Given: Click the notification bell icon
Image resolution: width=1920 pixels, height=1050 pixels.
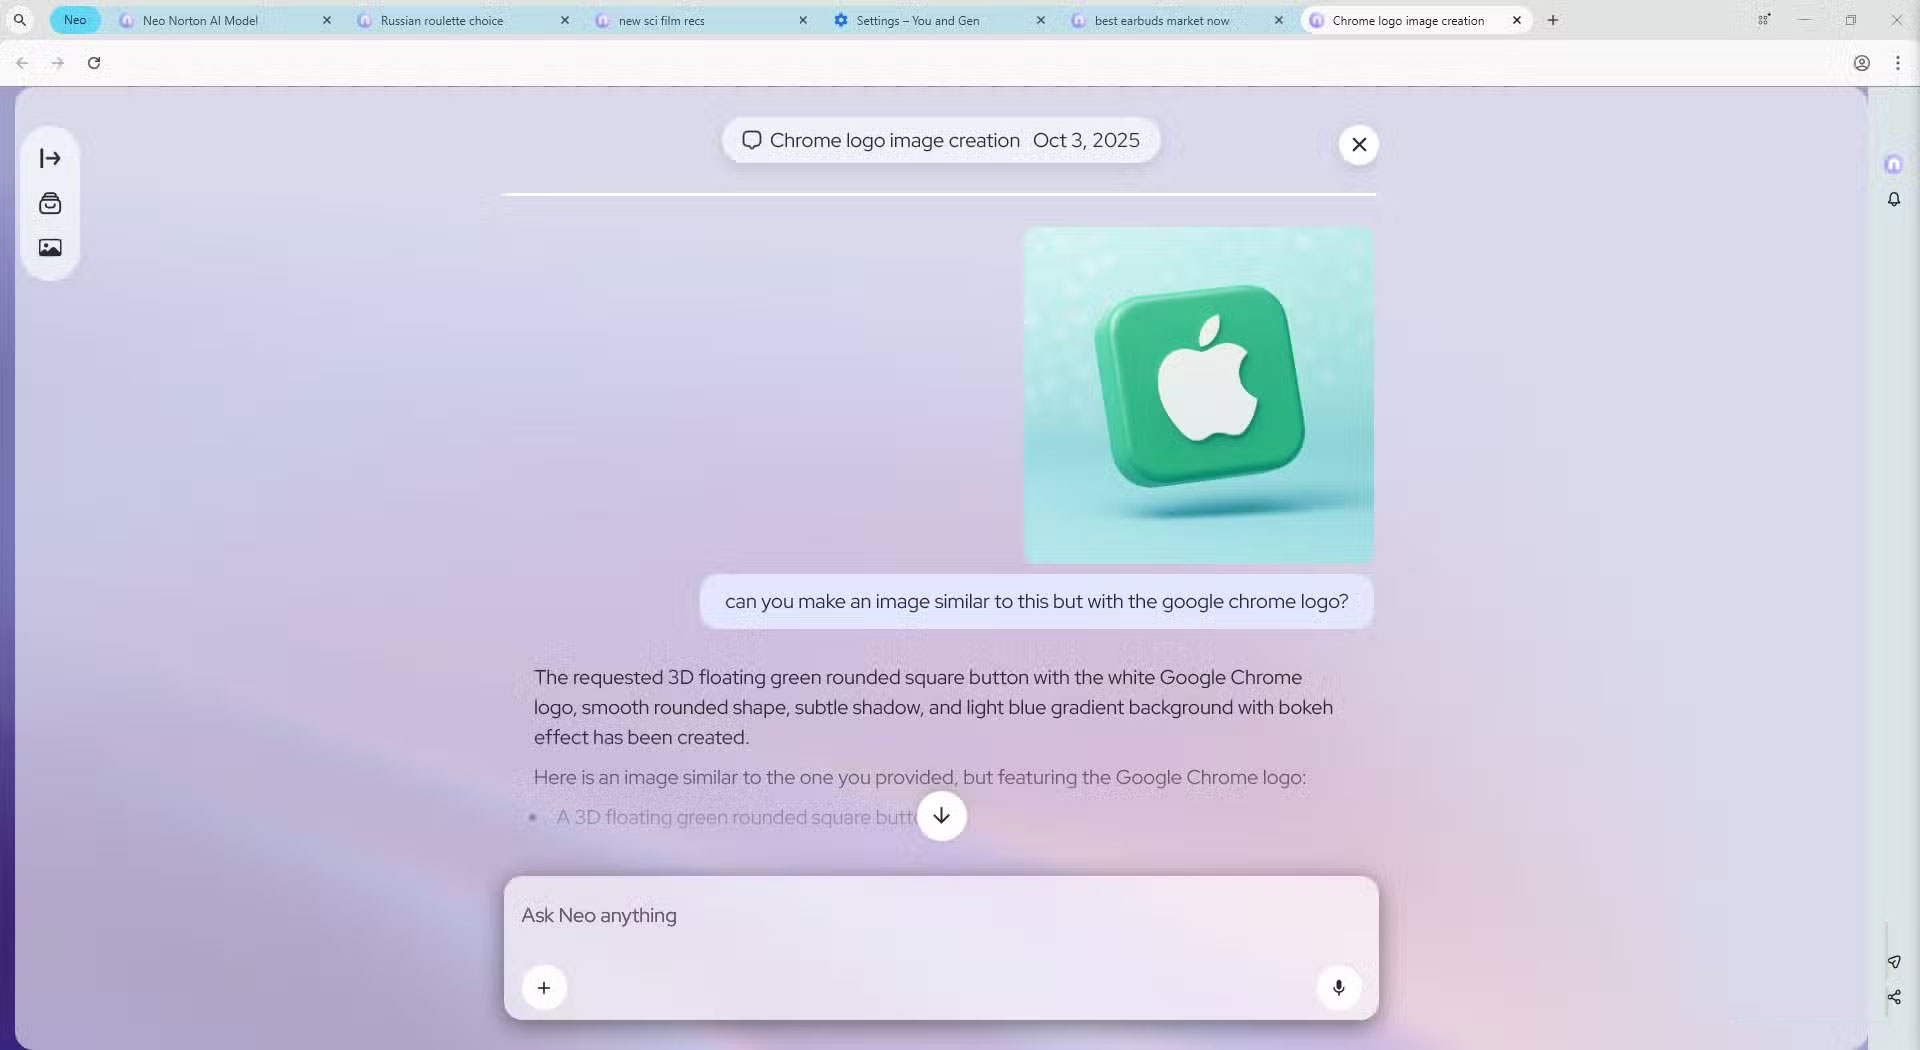Looking at the screenshot, I should [x=1894, y=199].
